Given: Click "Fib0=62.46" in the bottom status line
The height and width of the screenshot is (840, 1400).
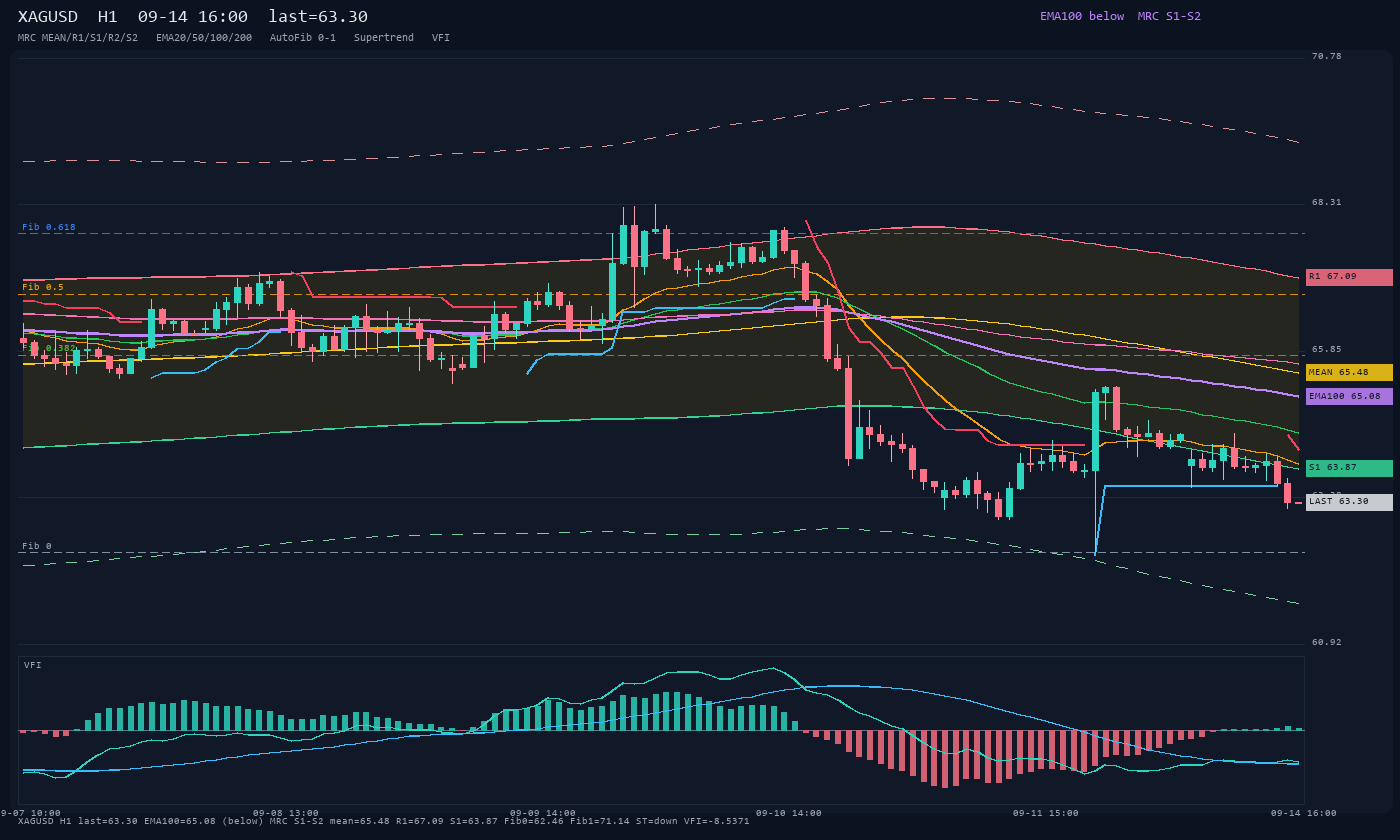Looking at the screenshot, I should pyautogui.click(x=534, y=821).
